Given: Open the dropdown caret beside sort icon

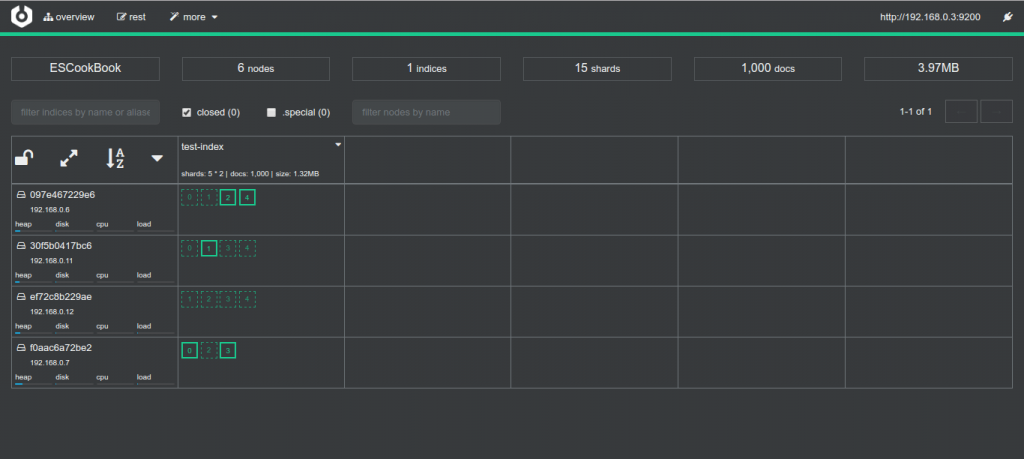Looking at the screenshot, I should pos(157,158).
